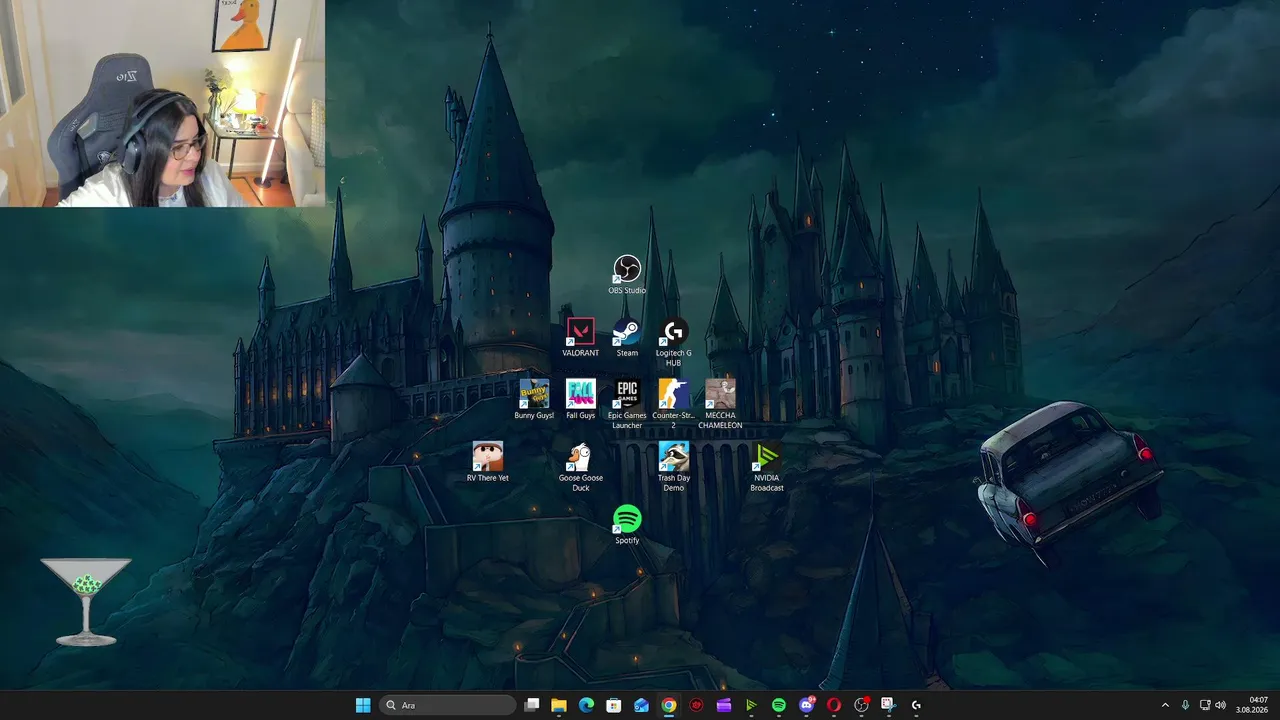Open Microsoft Store from the taskbar
The height and width of the screenshot is (720, 1280).
point(614,705)
